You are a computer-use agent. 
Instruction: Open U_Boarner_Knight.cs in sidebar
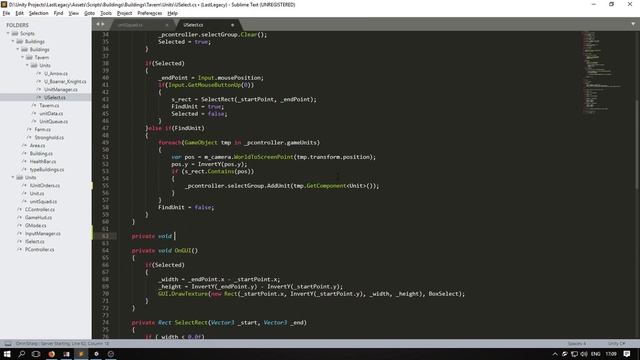[65, 82]
